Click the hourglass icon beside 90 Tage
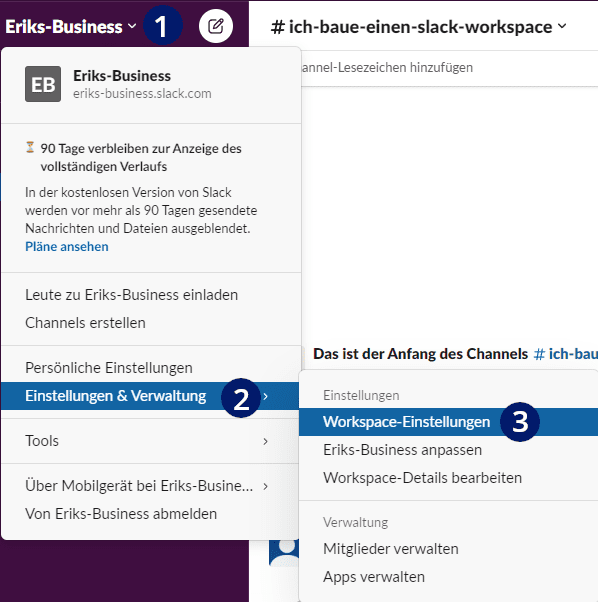 (30, 147)
